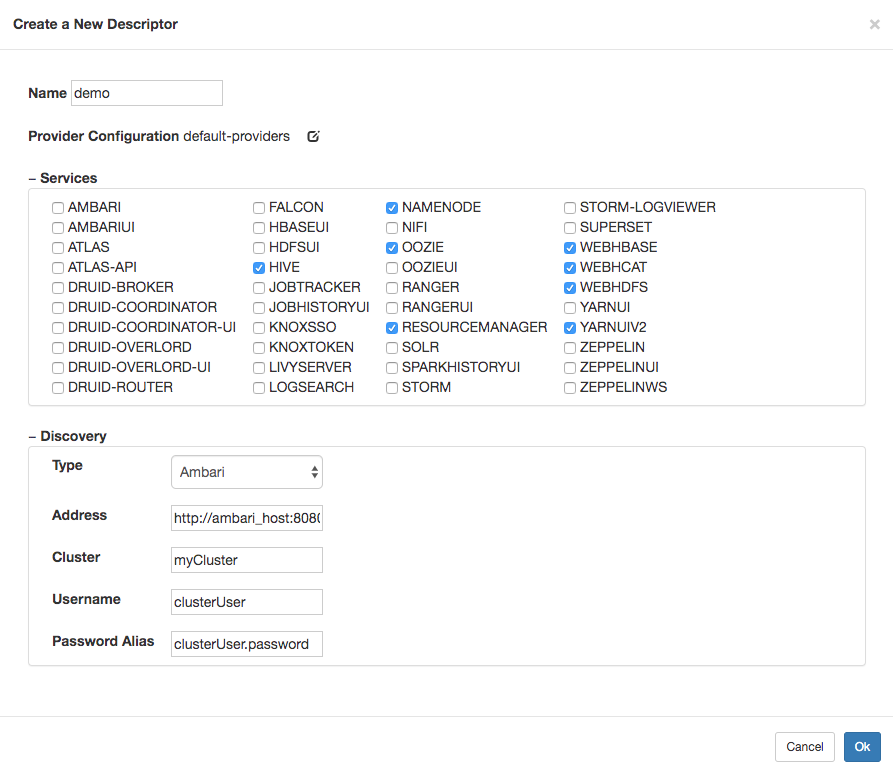
Task: Uncheck the HIVE service
Action: [258, 267]
